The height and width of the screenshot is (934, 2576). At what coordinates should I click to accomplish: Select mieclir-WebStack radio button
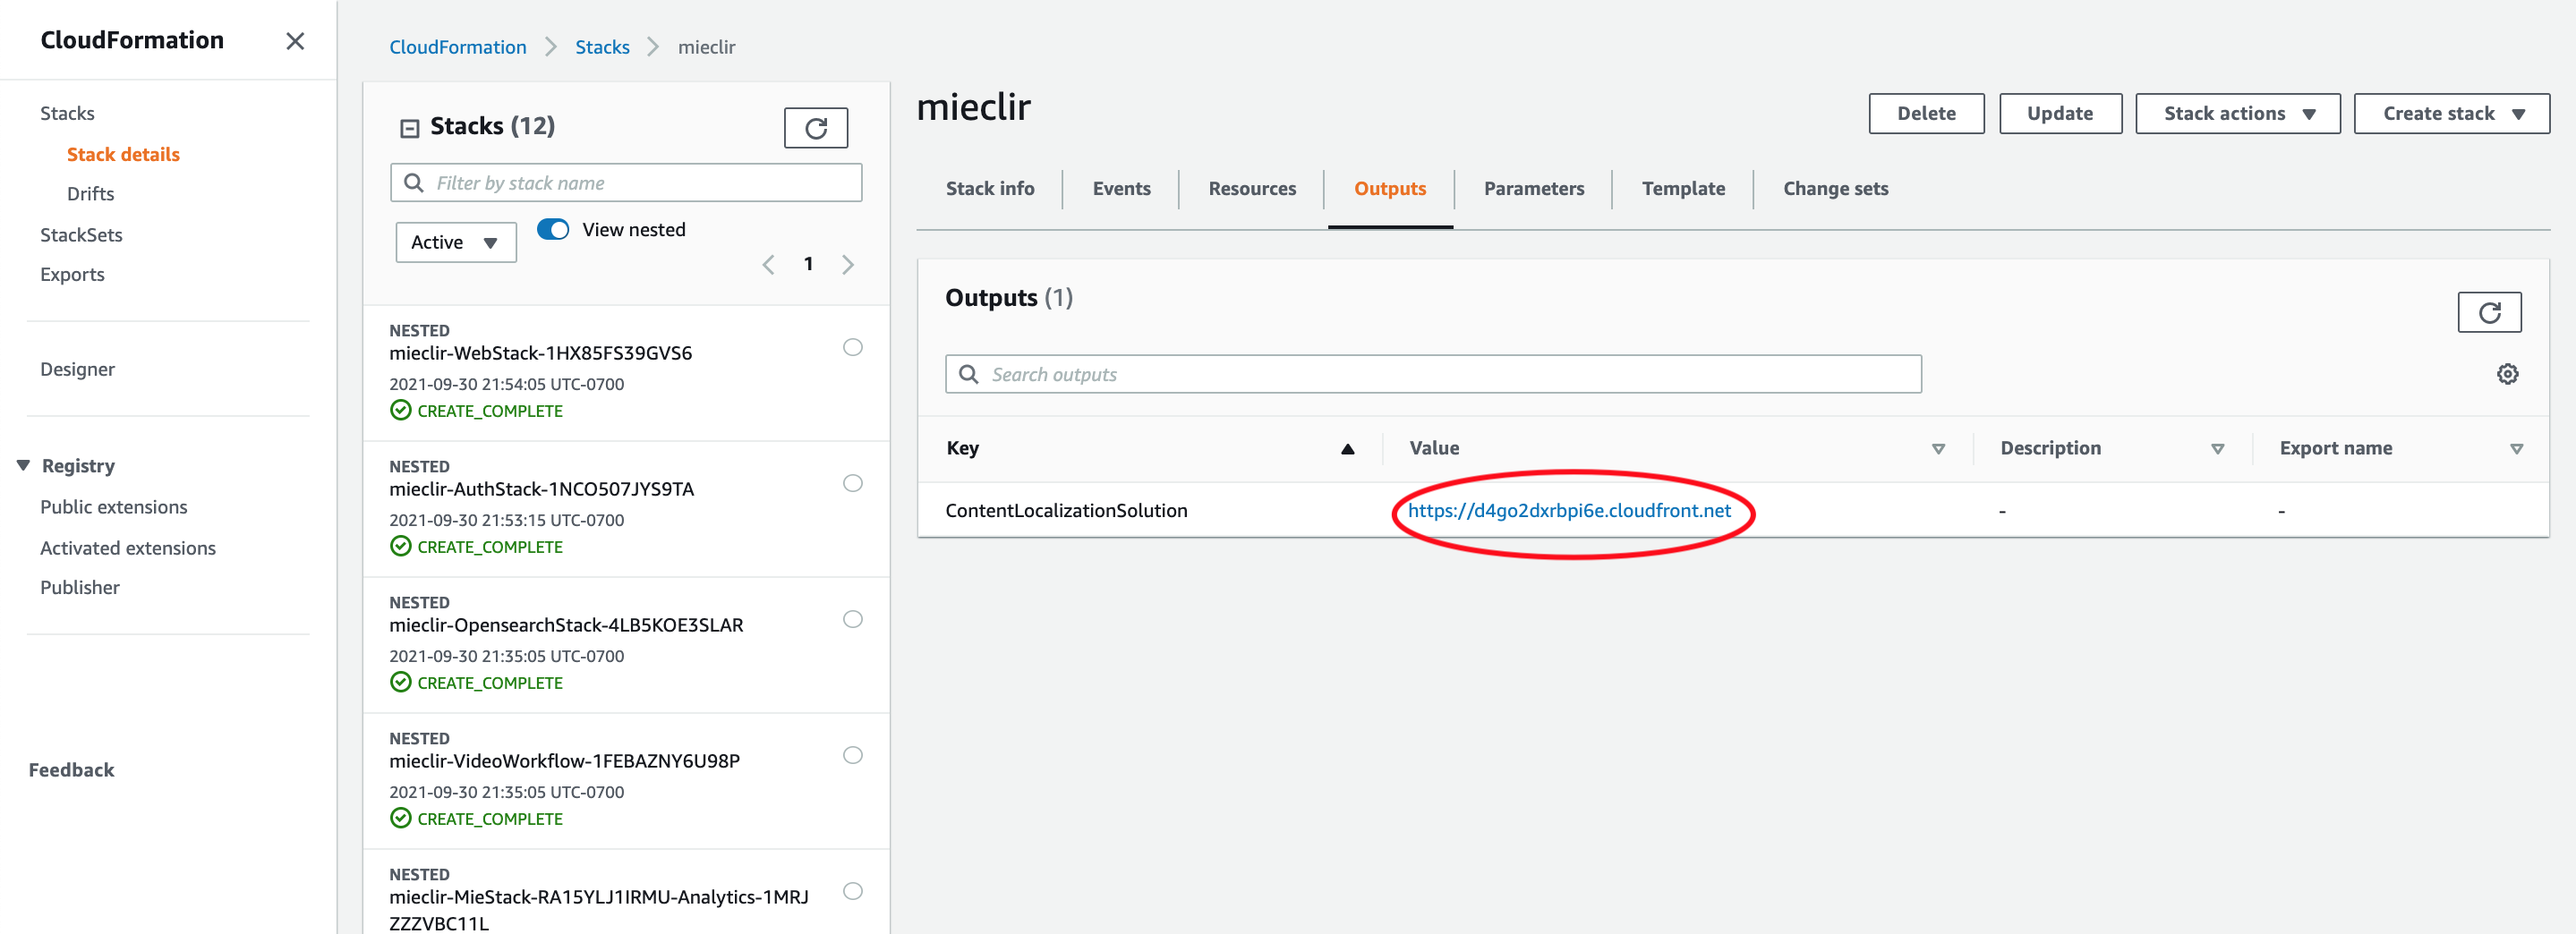pyautogui.click(x=852, y=347)
